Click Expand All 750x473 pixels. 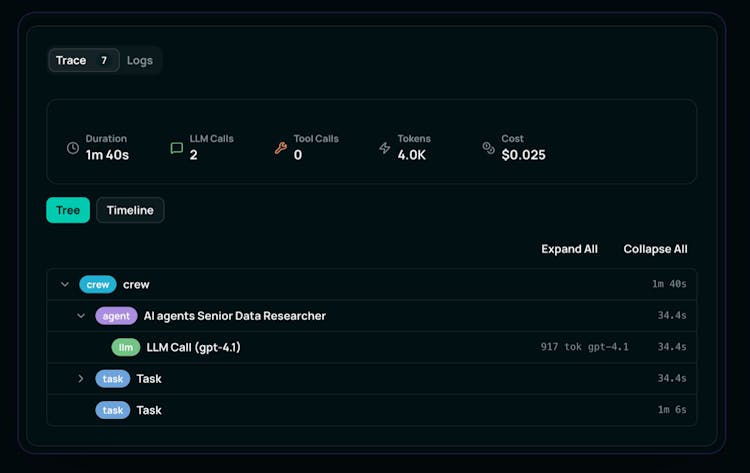coord(569,249)
